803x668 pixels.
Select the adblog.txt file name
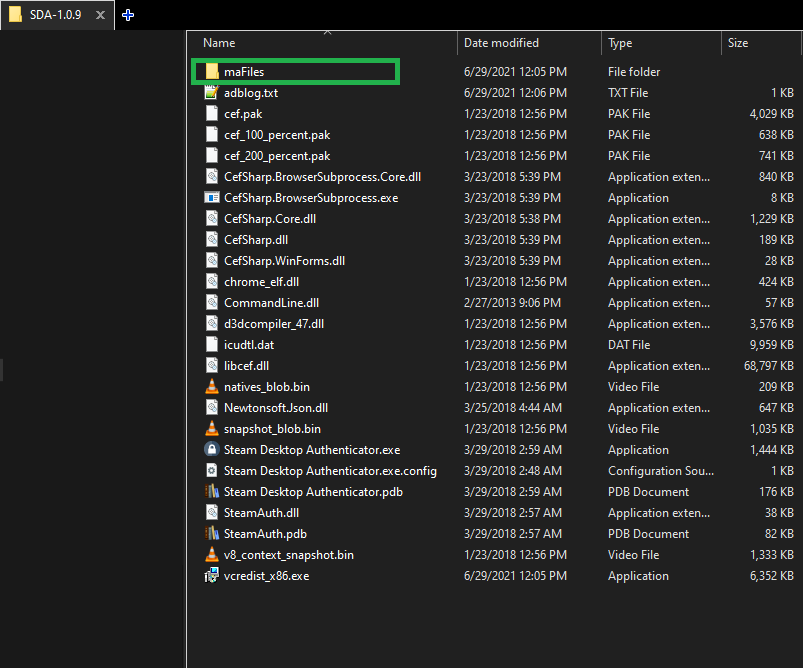[x=251, y=93]
